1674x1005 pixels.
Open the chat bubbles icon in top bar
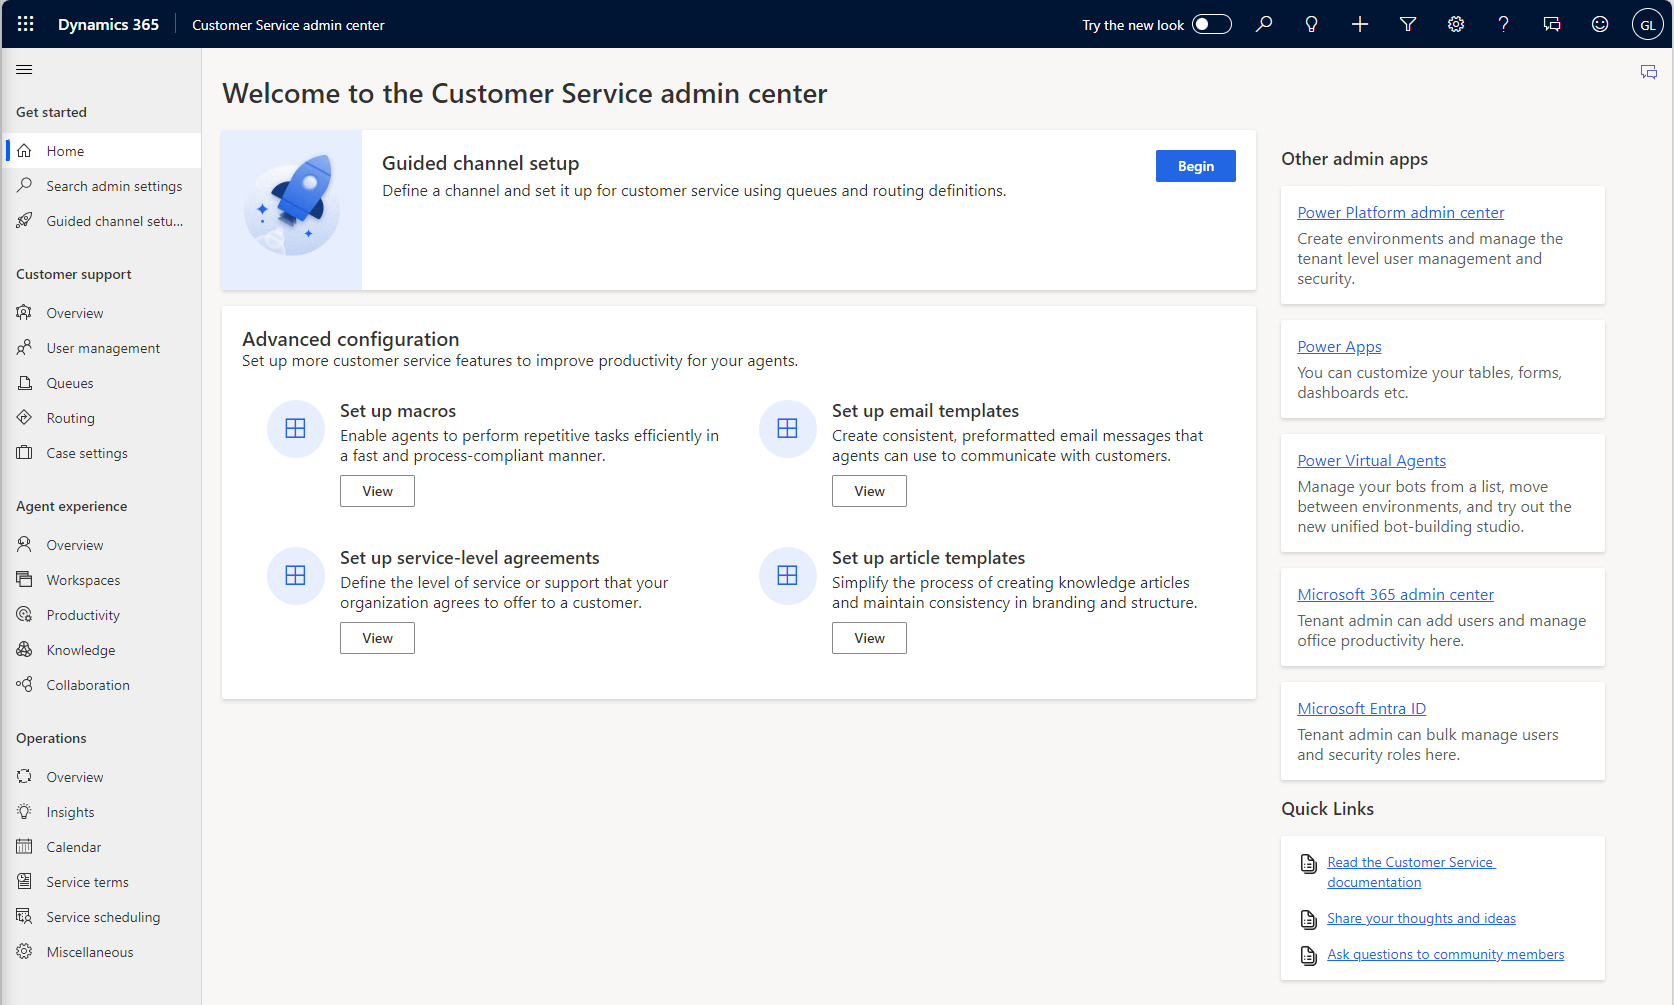(x=1552, y=24)
